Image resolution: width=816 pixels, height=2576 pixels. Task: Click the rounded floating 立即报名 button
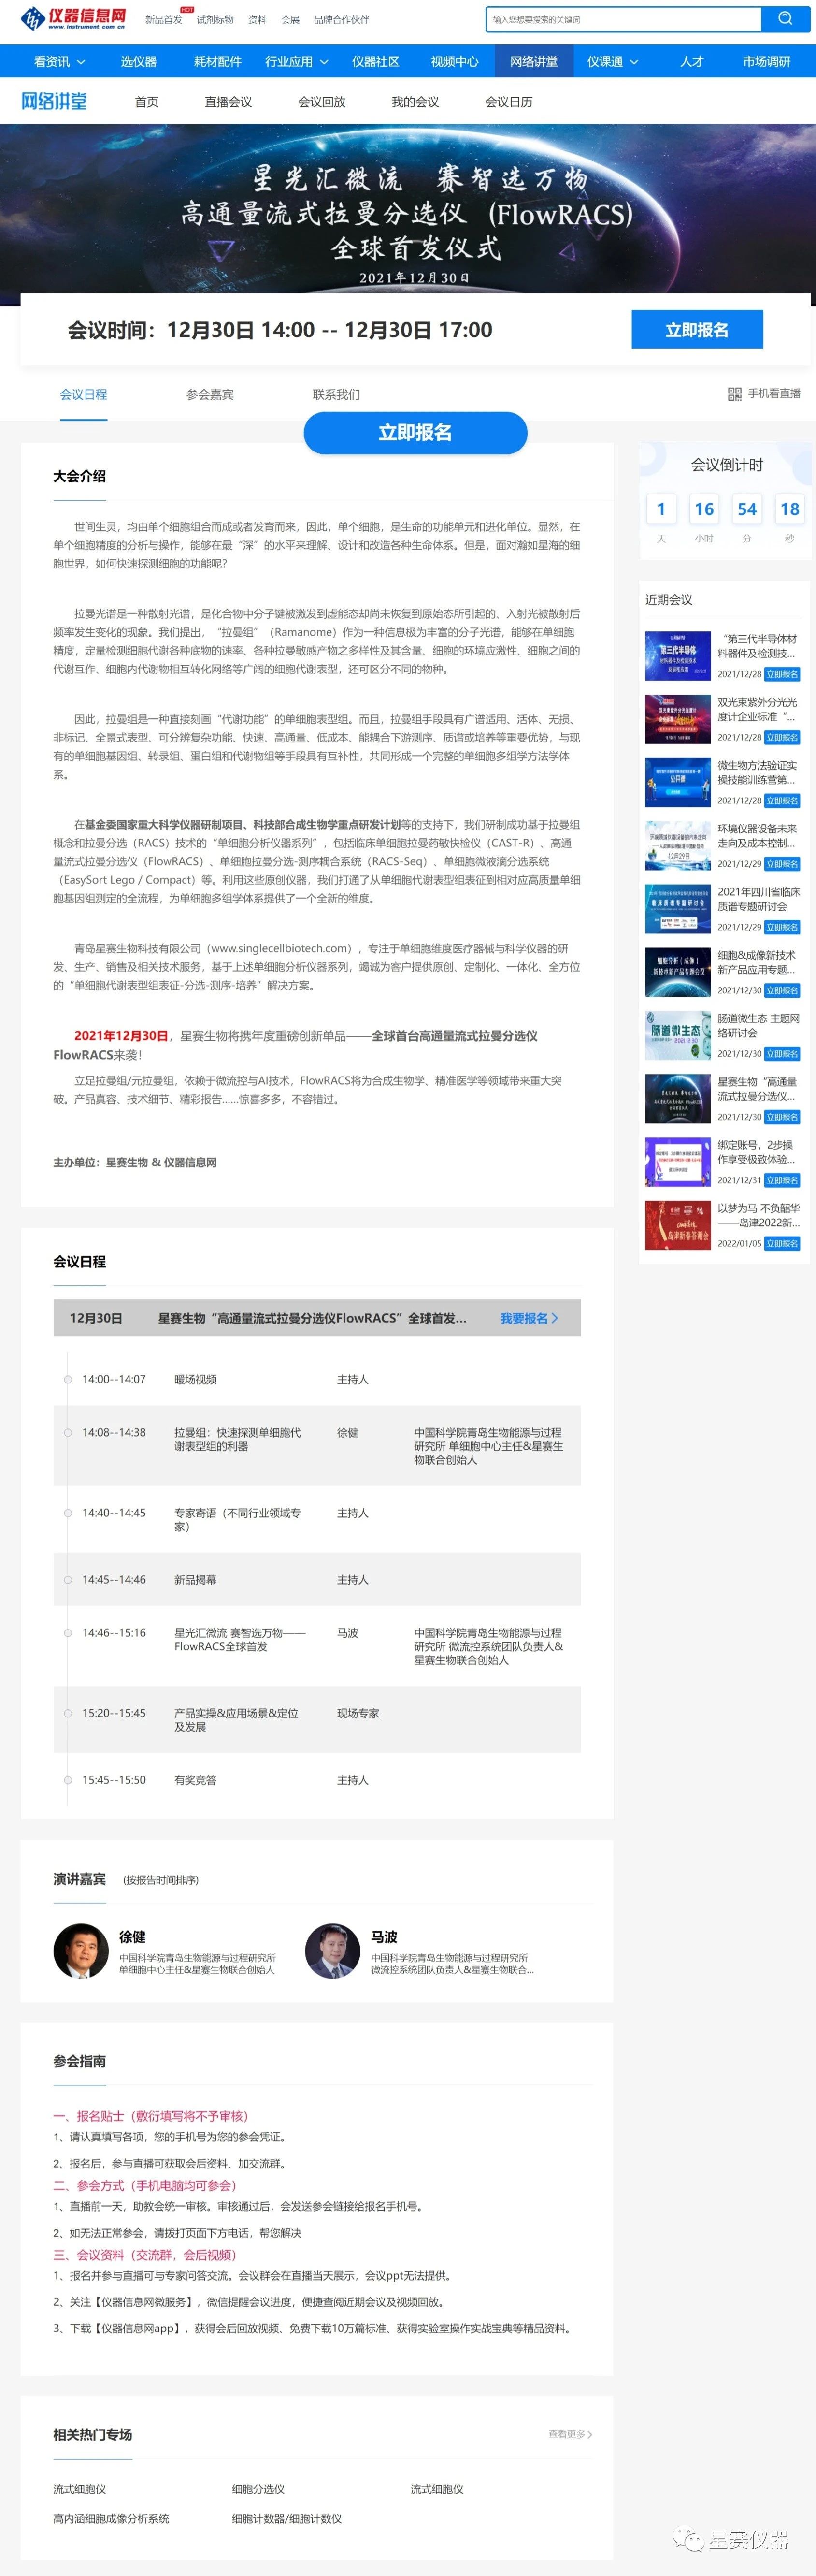tap(415, 433)
